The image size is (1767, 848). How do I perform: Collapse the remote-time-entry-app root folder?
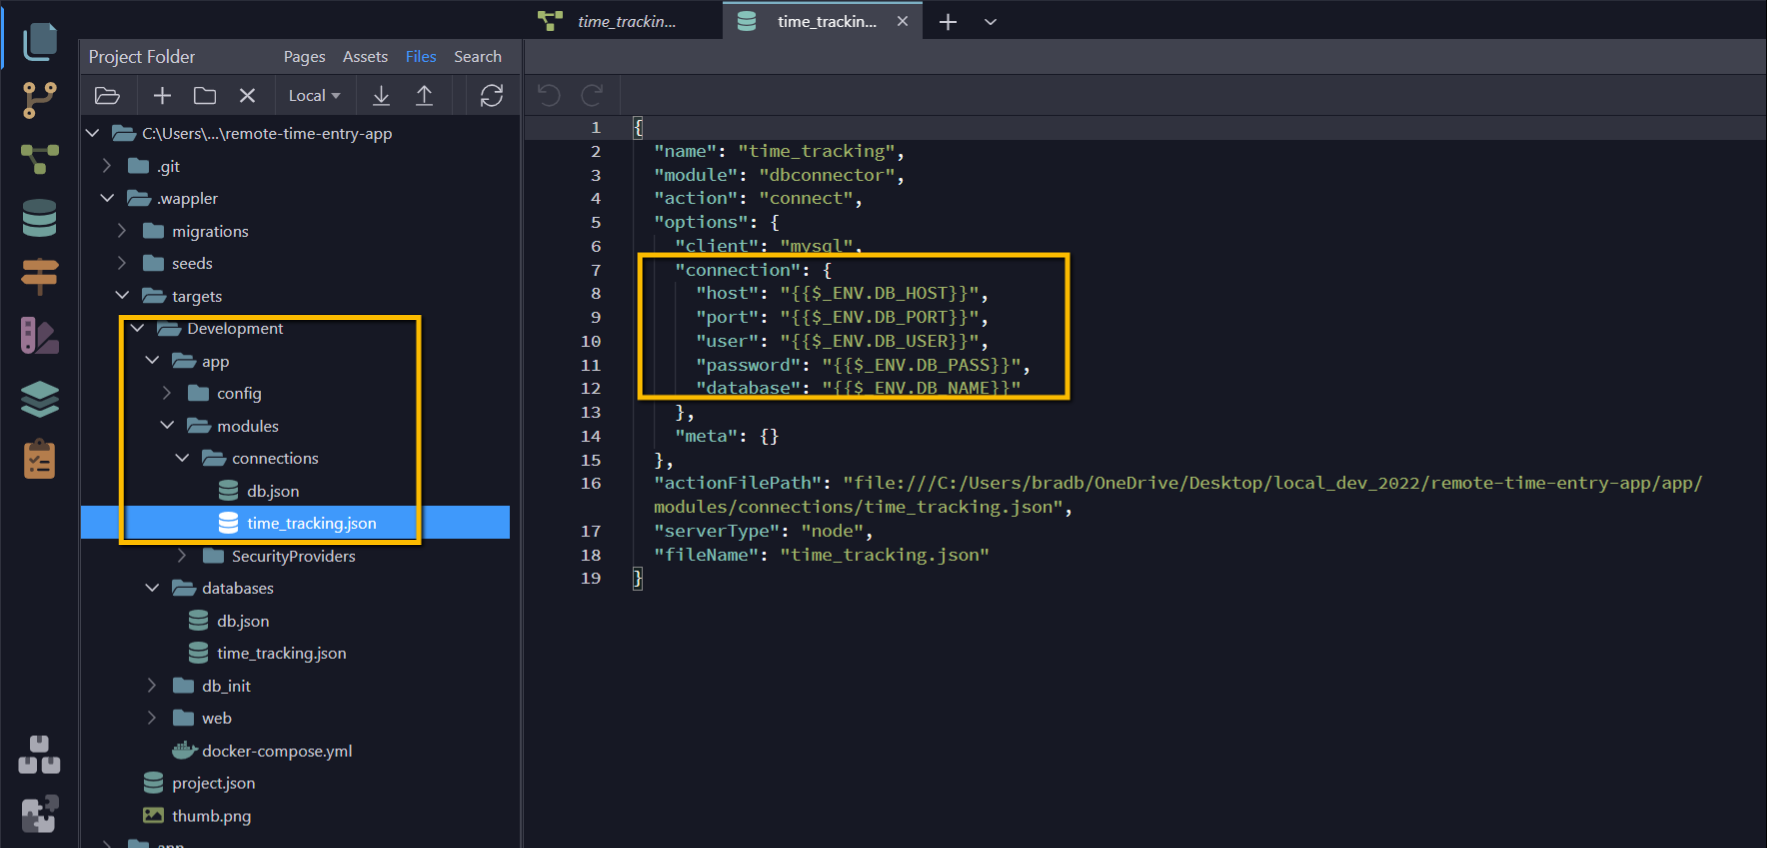point(92,133)
